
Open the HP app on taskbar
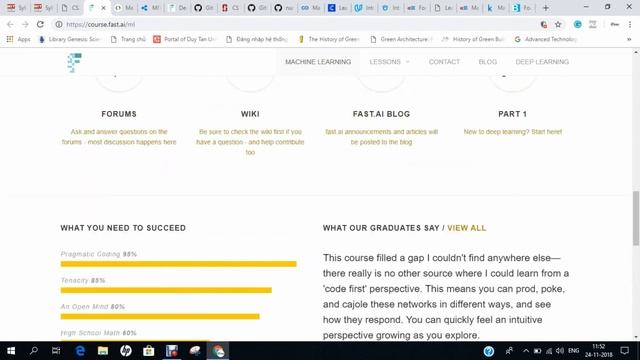[126, 351]
